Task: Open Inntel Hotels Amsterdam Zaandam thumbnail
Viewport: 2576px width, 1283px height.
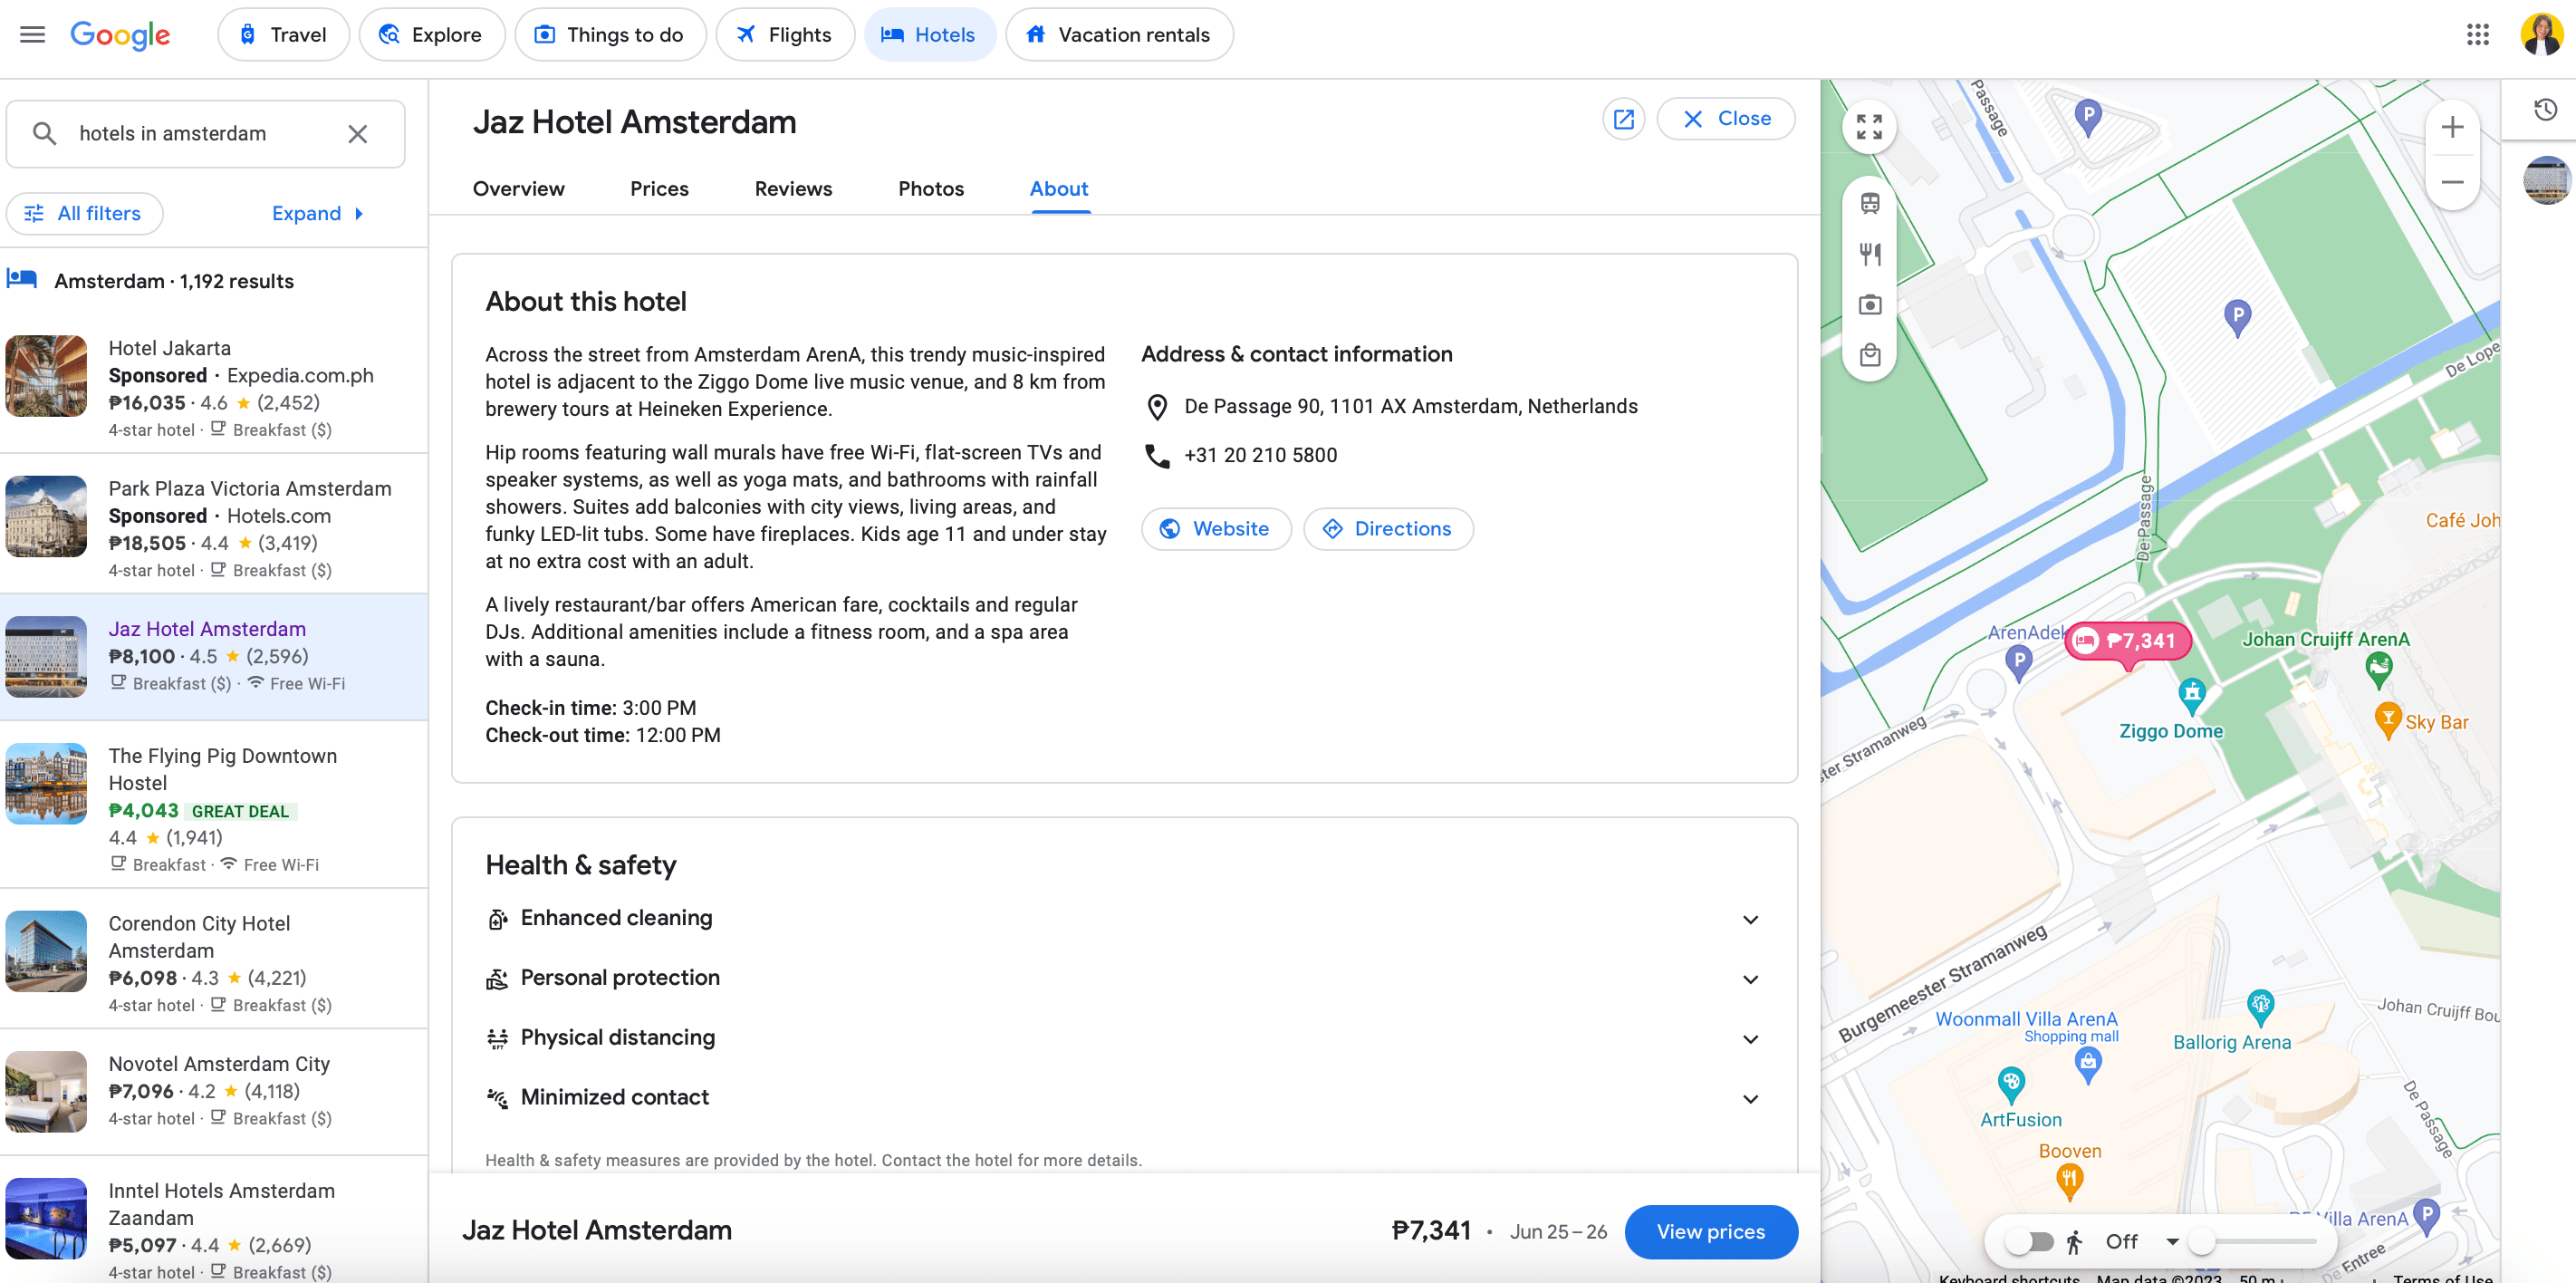Action: coord(46,1218)
